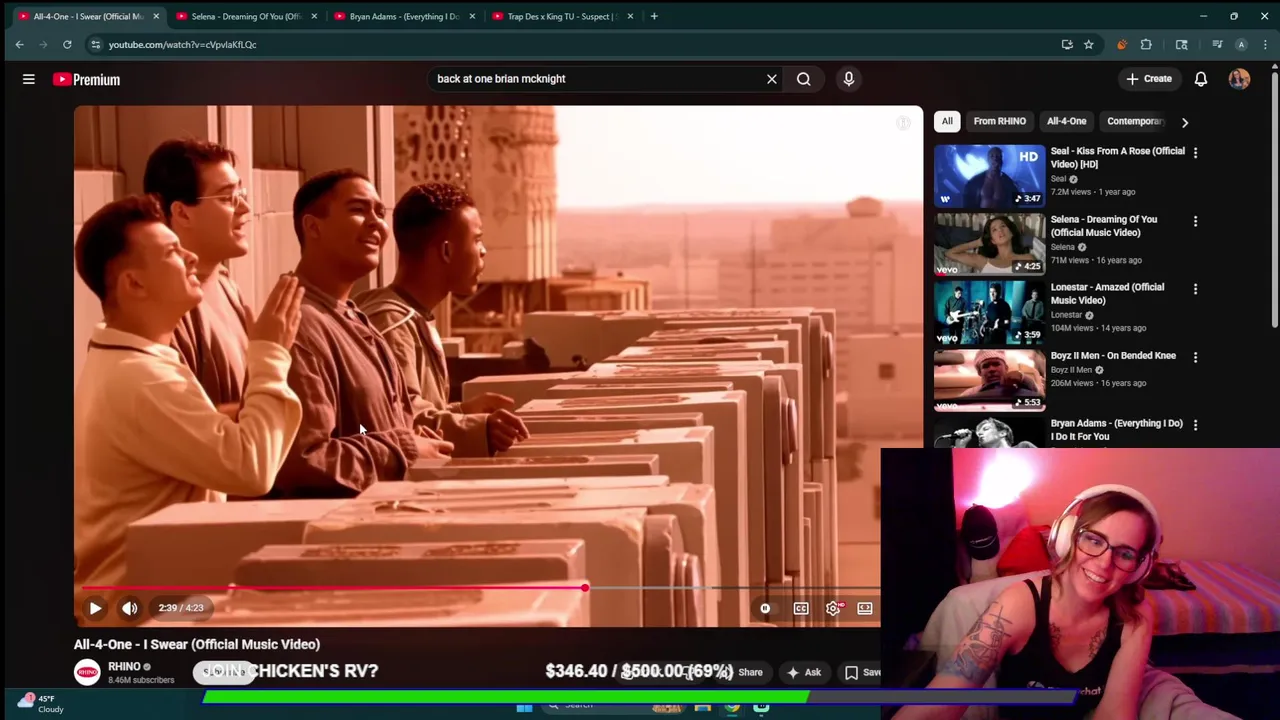
Task: Select the 'All-4-One' filter chip
Action: (1066, 121)
